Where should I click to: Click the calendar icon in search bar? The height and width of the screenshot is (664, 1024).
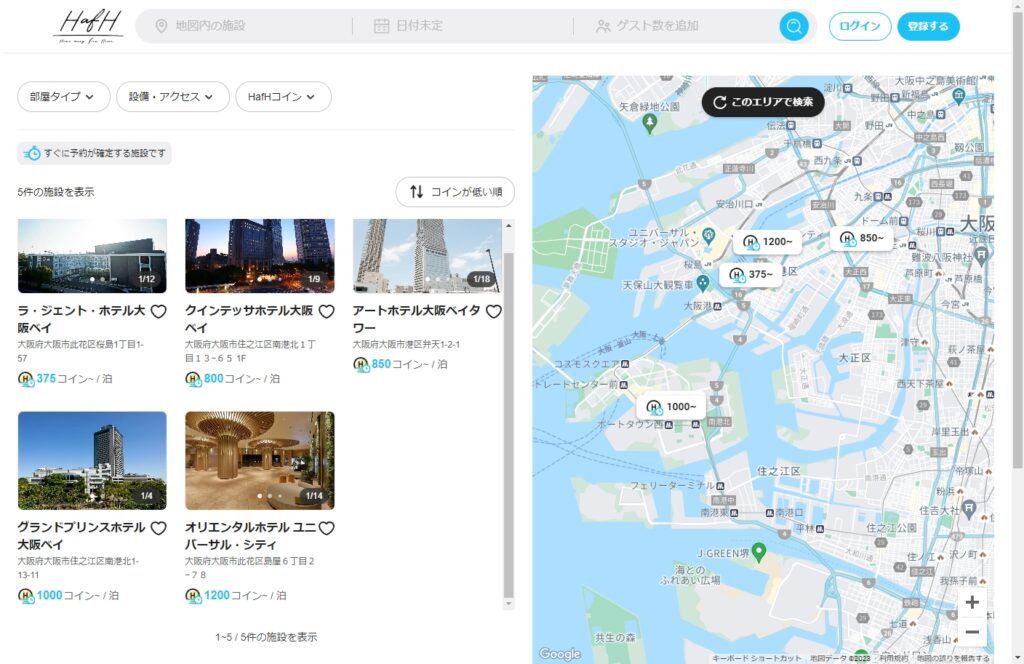[x=381, y=26]
